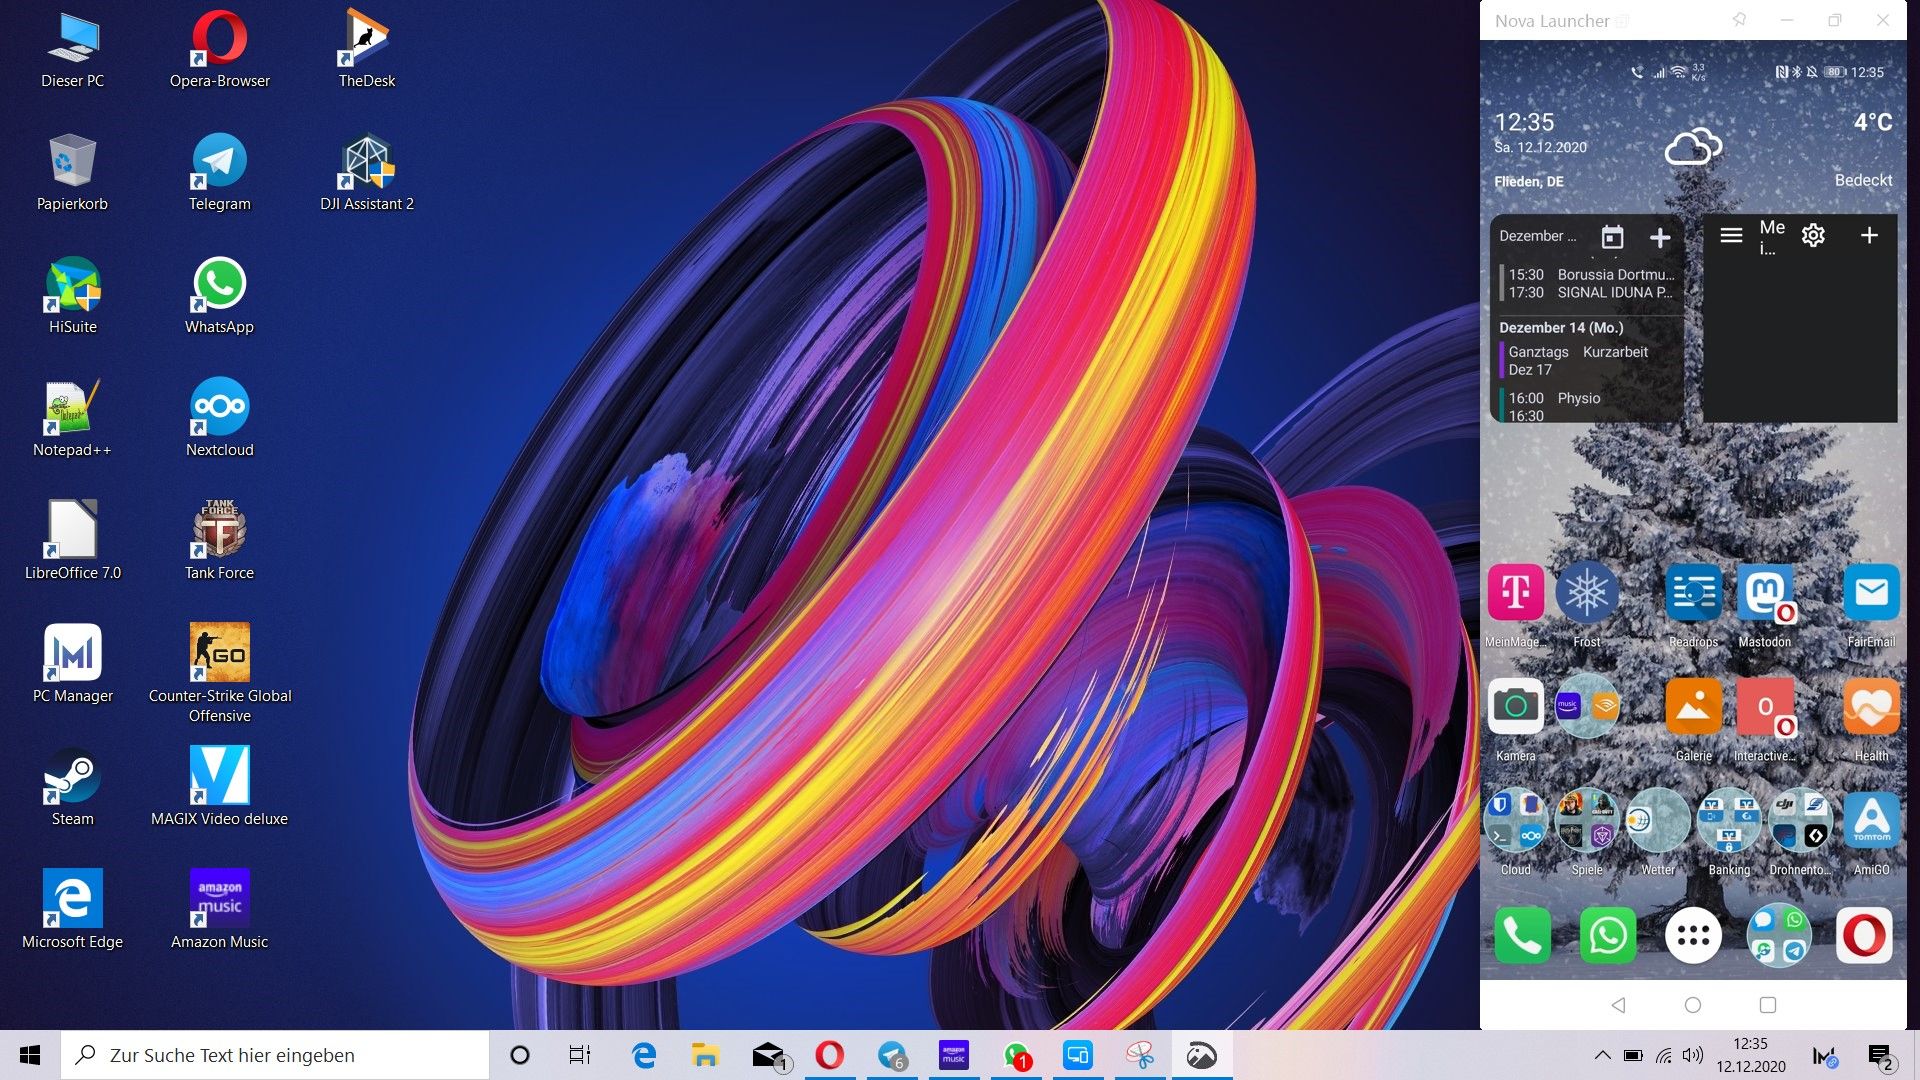Tap the Android back navigation button

pyautogui.click(x=1618, y=1005)
